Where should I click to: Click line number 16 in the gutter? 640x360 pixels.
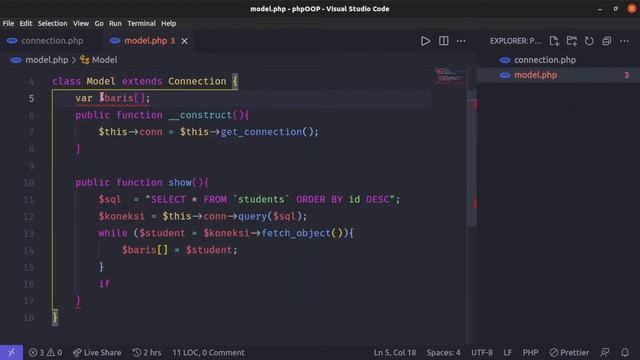click(x=29, y=284)
